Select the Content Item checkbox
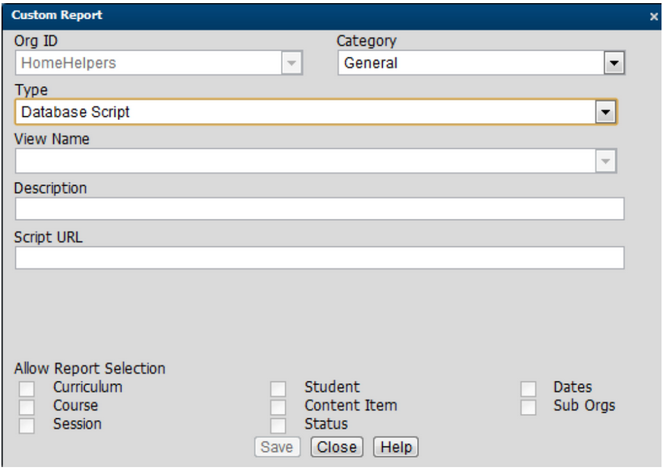 (x=278, y=407)
